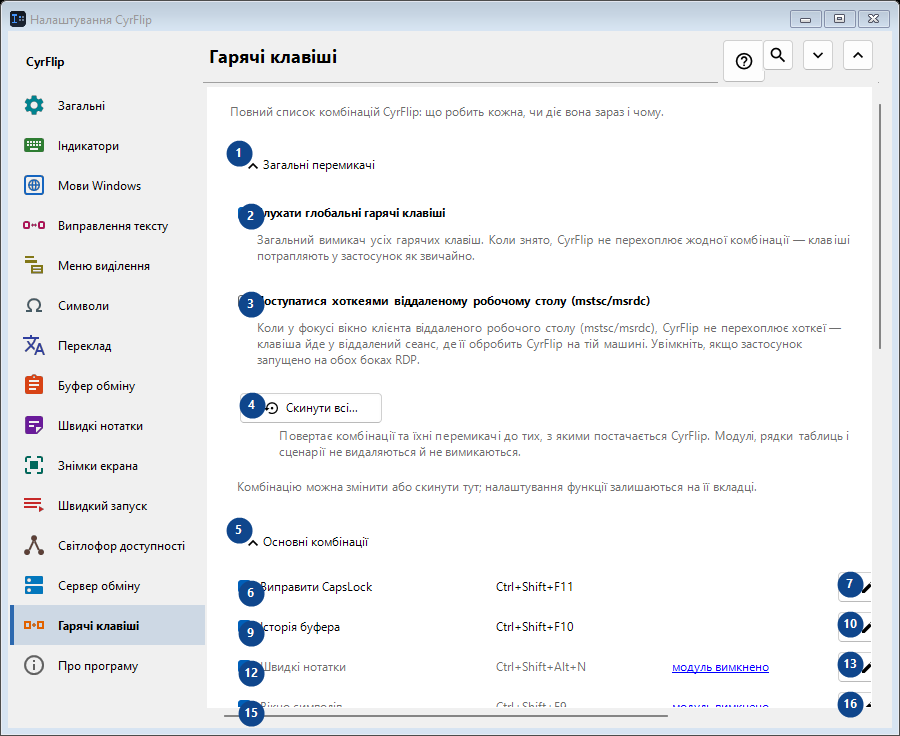Viewport: 900px width, 736px height.
Task: Open help with the question mark icon
Action: click(x=744, y=61)
